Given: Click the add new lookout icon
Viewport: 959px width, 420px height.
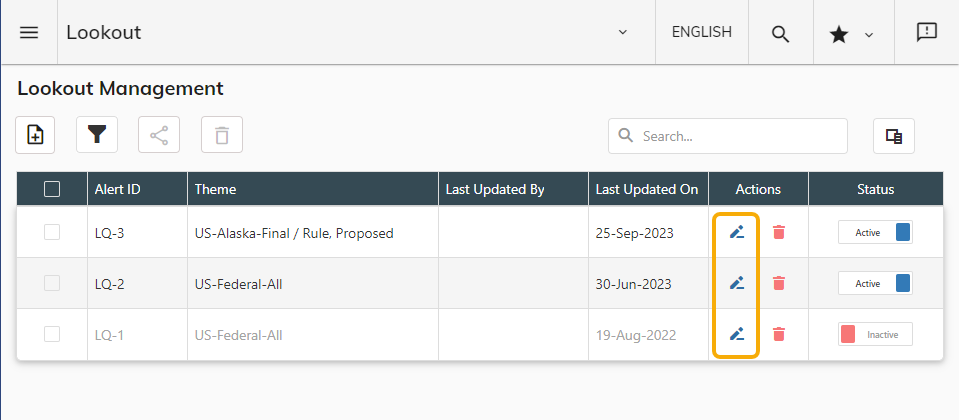Looking at the screenshot, I should 35,135.
